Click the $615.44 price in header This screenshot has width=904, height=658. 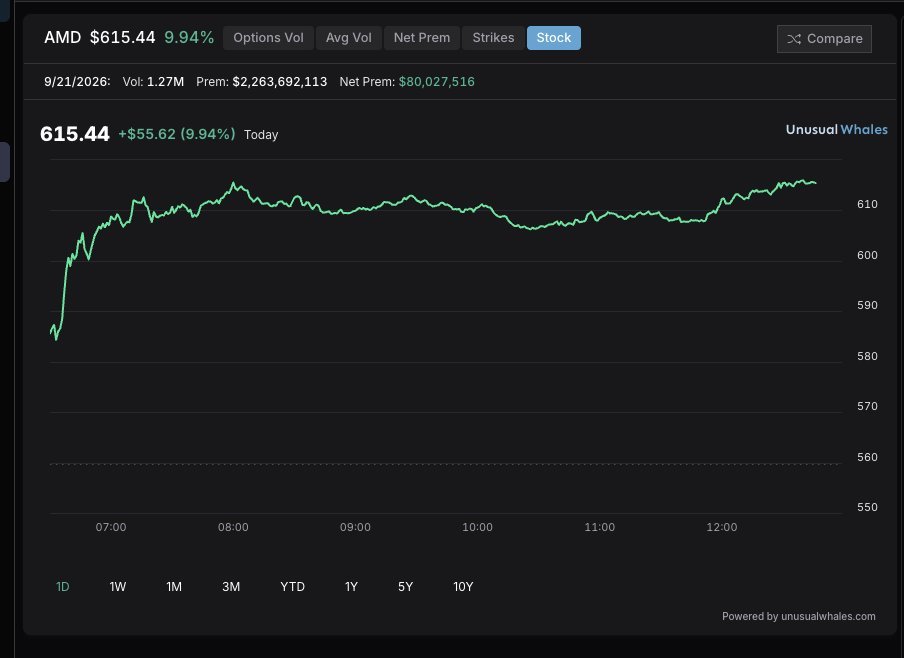click(x=122, y=38)
